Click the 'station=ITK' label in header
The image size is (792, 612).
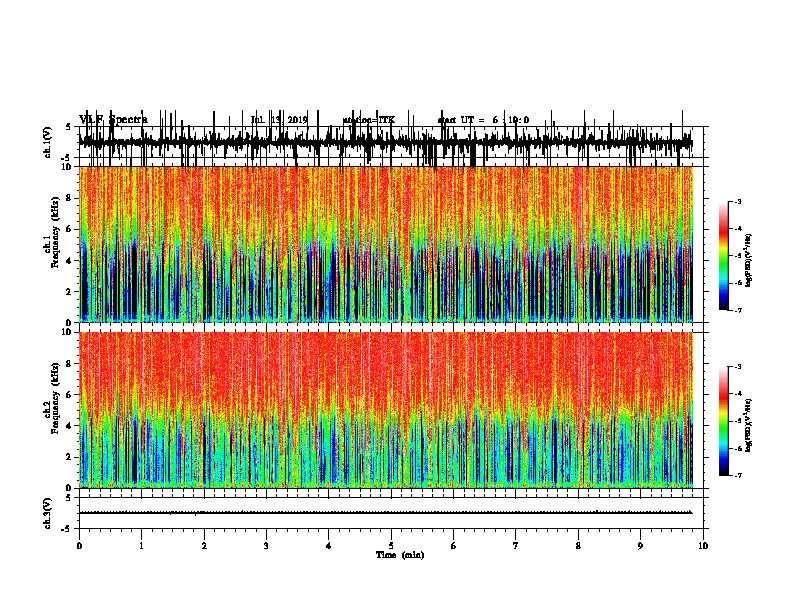369,120
